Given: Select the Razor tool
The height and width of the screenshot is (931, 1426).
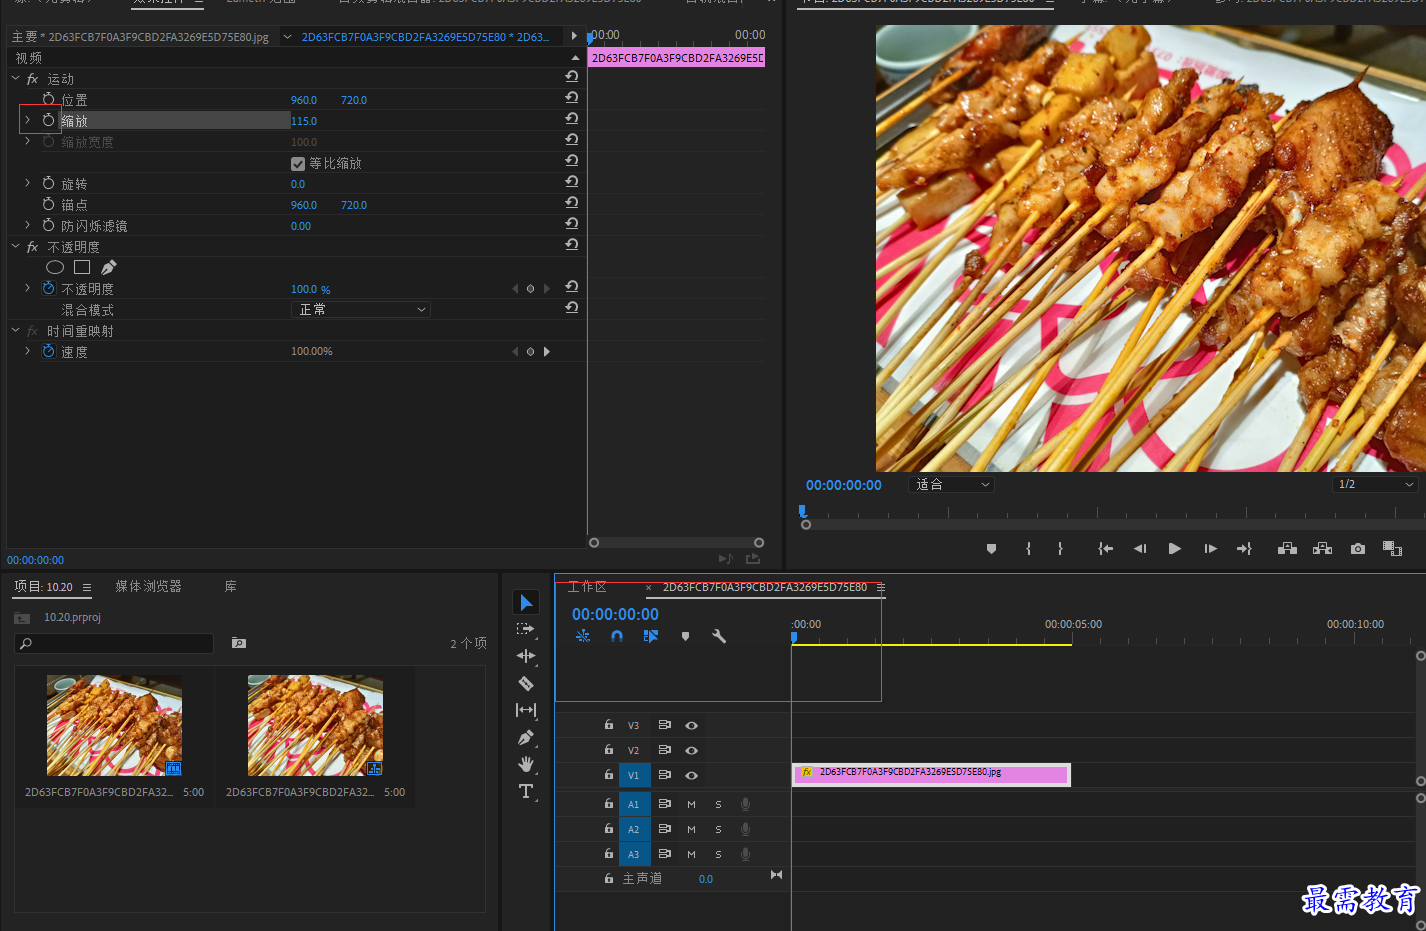Looking at the screenshot, I should 526,684.
